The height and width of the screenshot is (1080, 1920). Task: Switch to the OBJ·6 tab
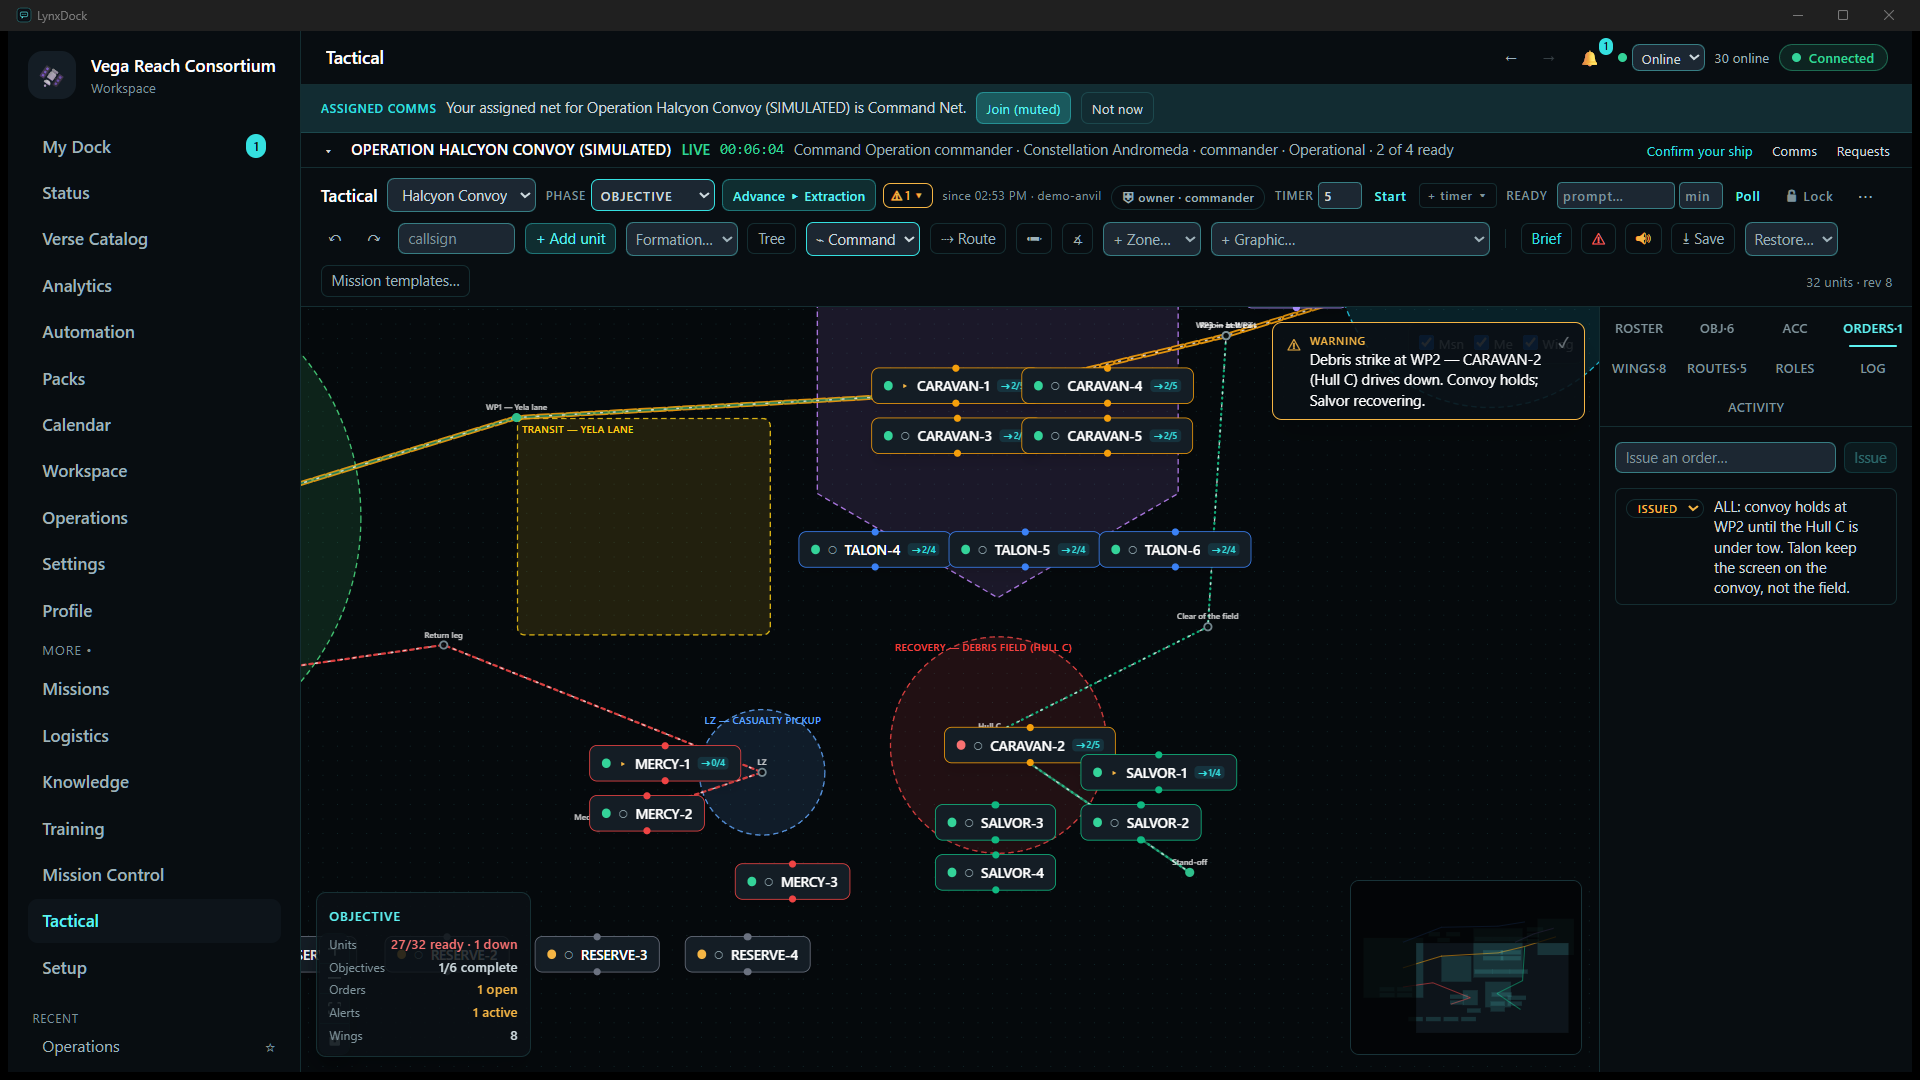click(x=1717, y=329)
